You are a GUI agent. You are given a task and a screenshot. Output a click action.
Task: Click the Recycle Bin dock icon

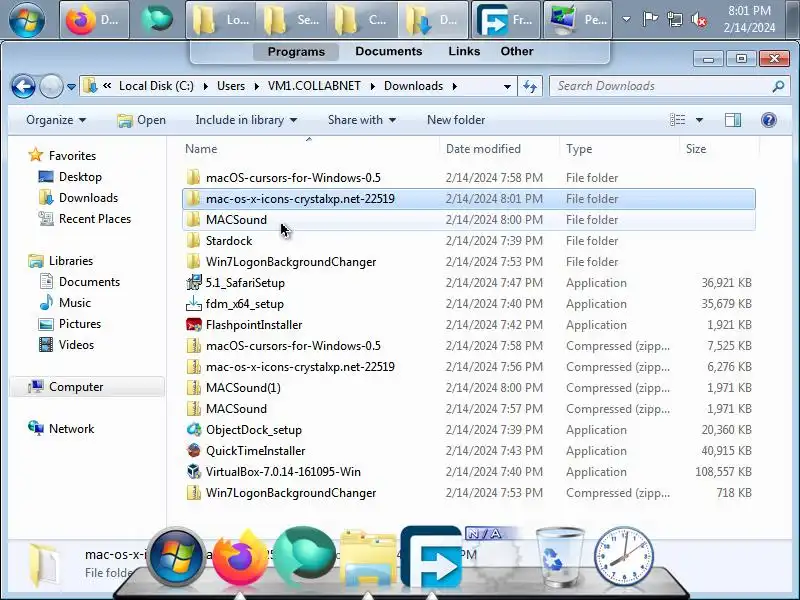(x=560, y=557)
